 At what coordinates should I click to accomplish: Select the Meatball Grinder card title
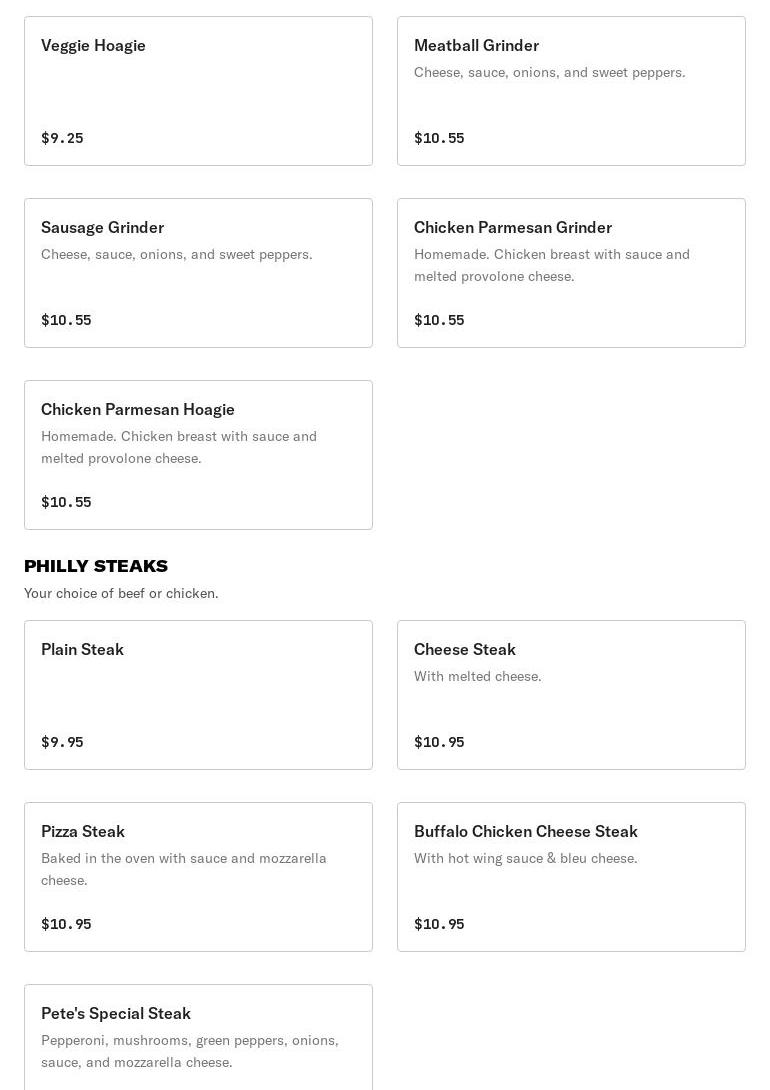(x=476, y=46)
